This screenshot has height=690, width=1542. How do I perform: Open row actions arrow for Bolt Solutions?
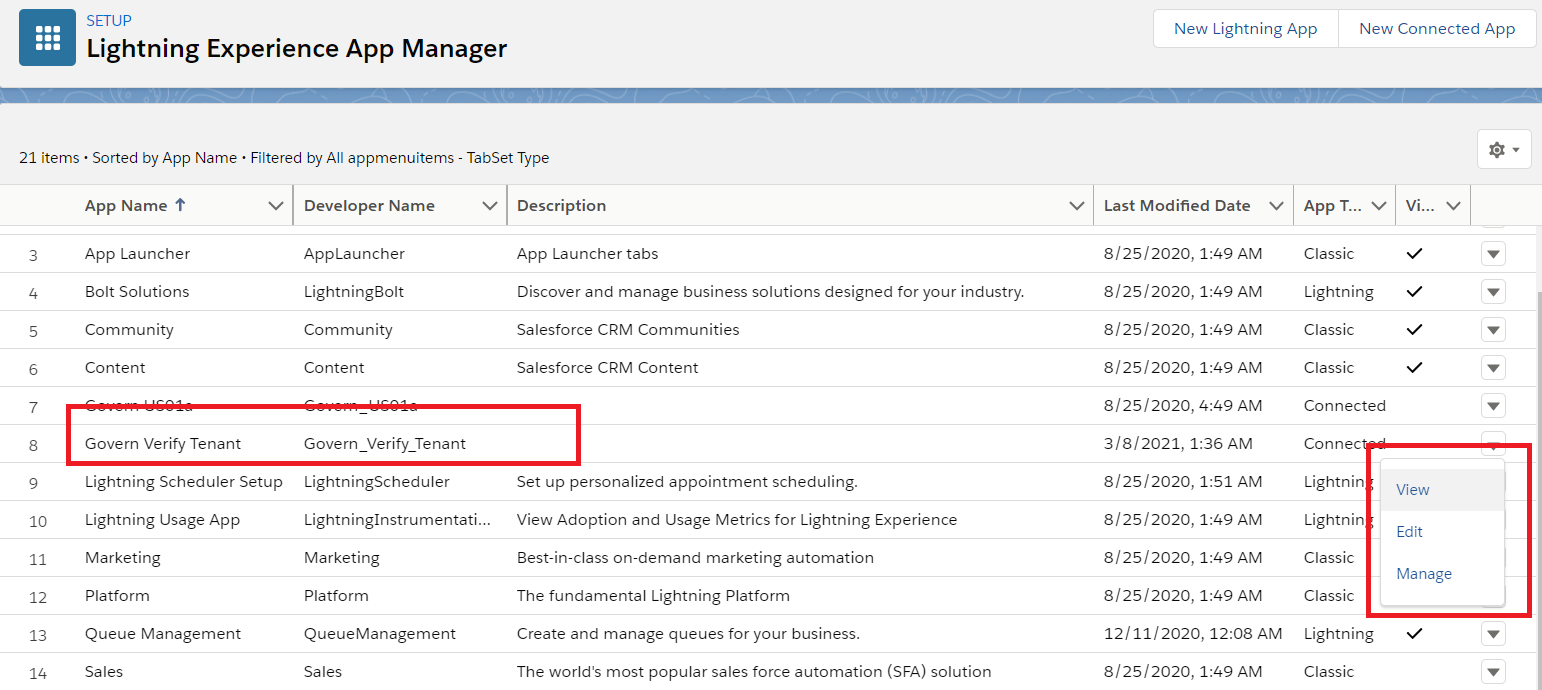pos(1493,292)
